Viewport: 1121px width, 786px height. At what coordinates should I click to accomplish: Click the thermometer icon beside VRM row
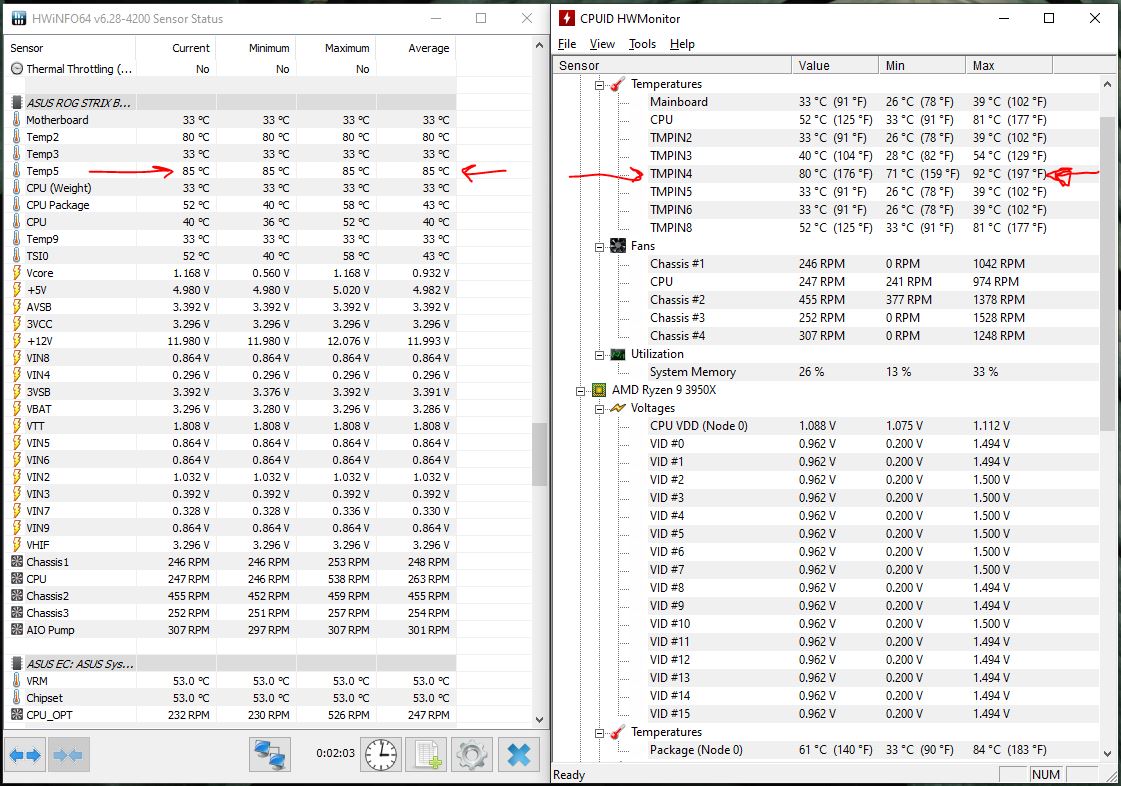coord(16,681)
